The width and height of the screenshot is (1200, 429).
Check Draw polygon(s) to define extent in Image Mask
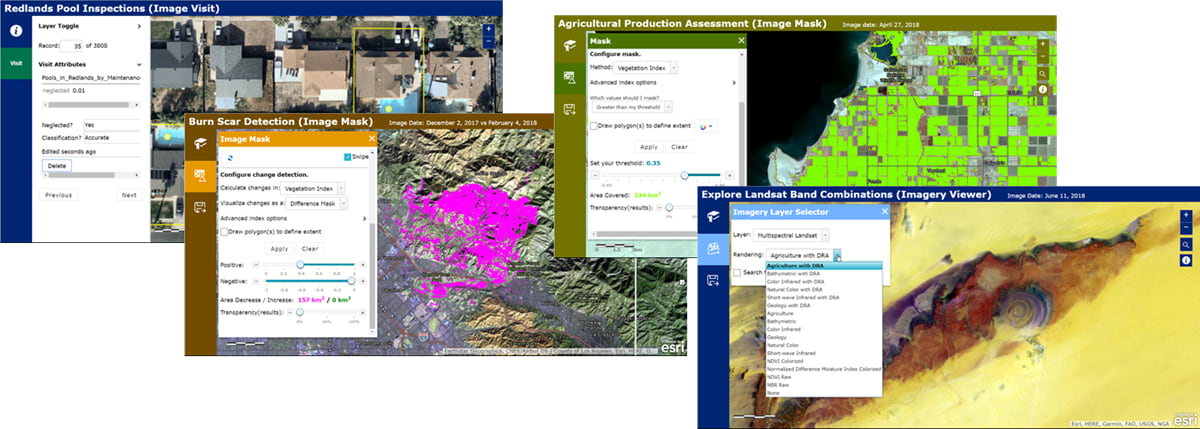[x=224, y=231]
